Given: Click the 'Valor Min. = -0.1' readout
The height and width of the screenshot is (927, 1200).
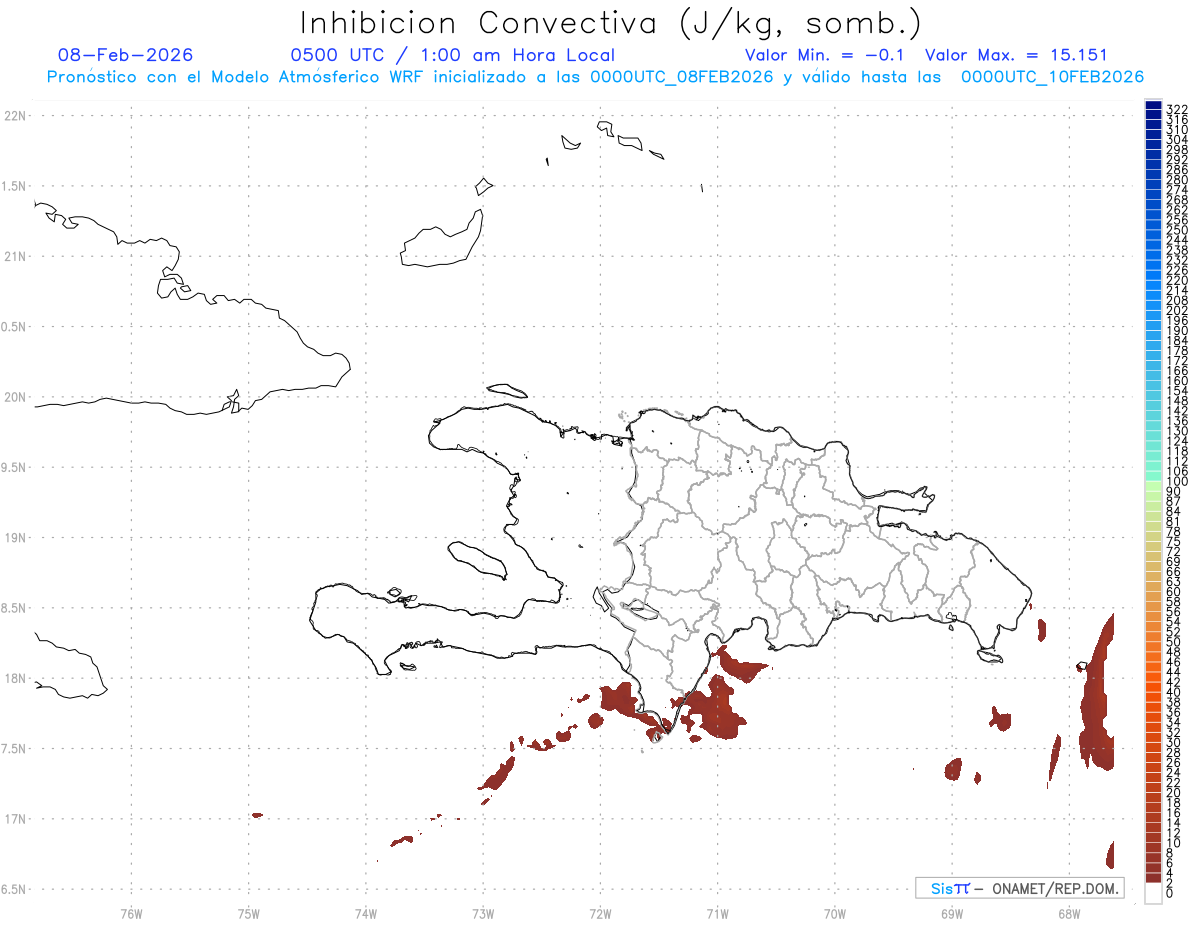Looking at the screenshot, I should coord(824,55).
